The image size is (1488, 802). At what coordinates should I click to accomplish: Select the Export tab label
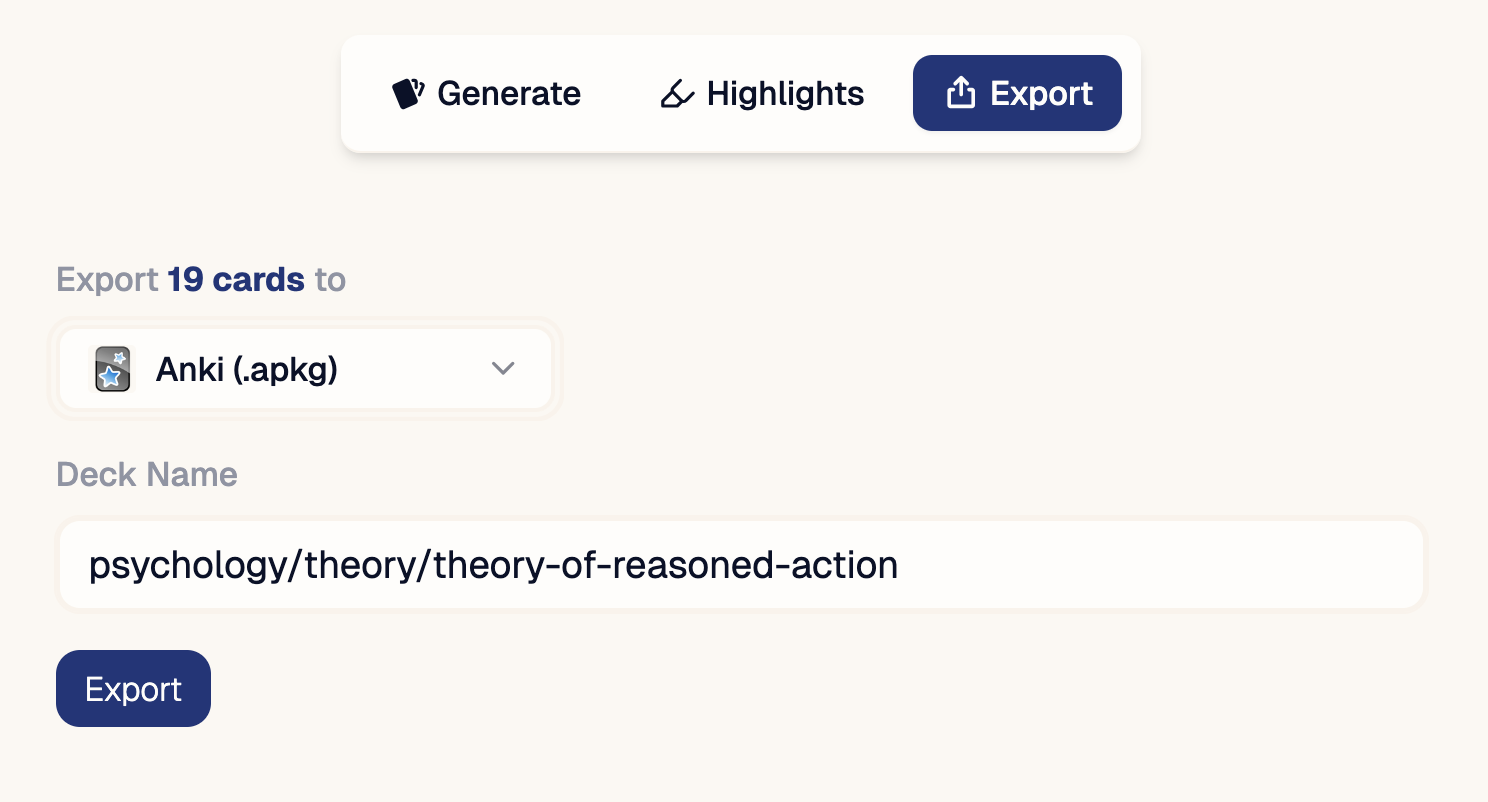tap(1041, 94)
